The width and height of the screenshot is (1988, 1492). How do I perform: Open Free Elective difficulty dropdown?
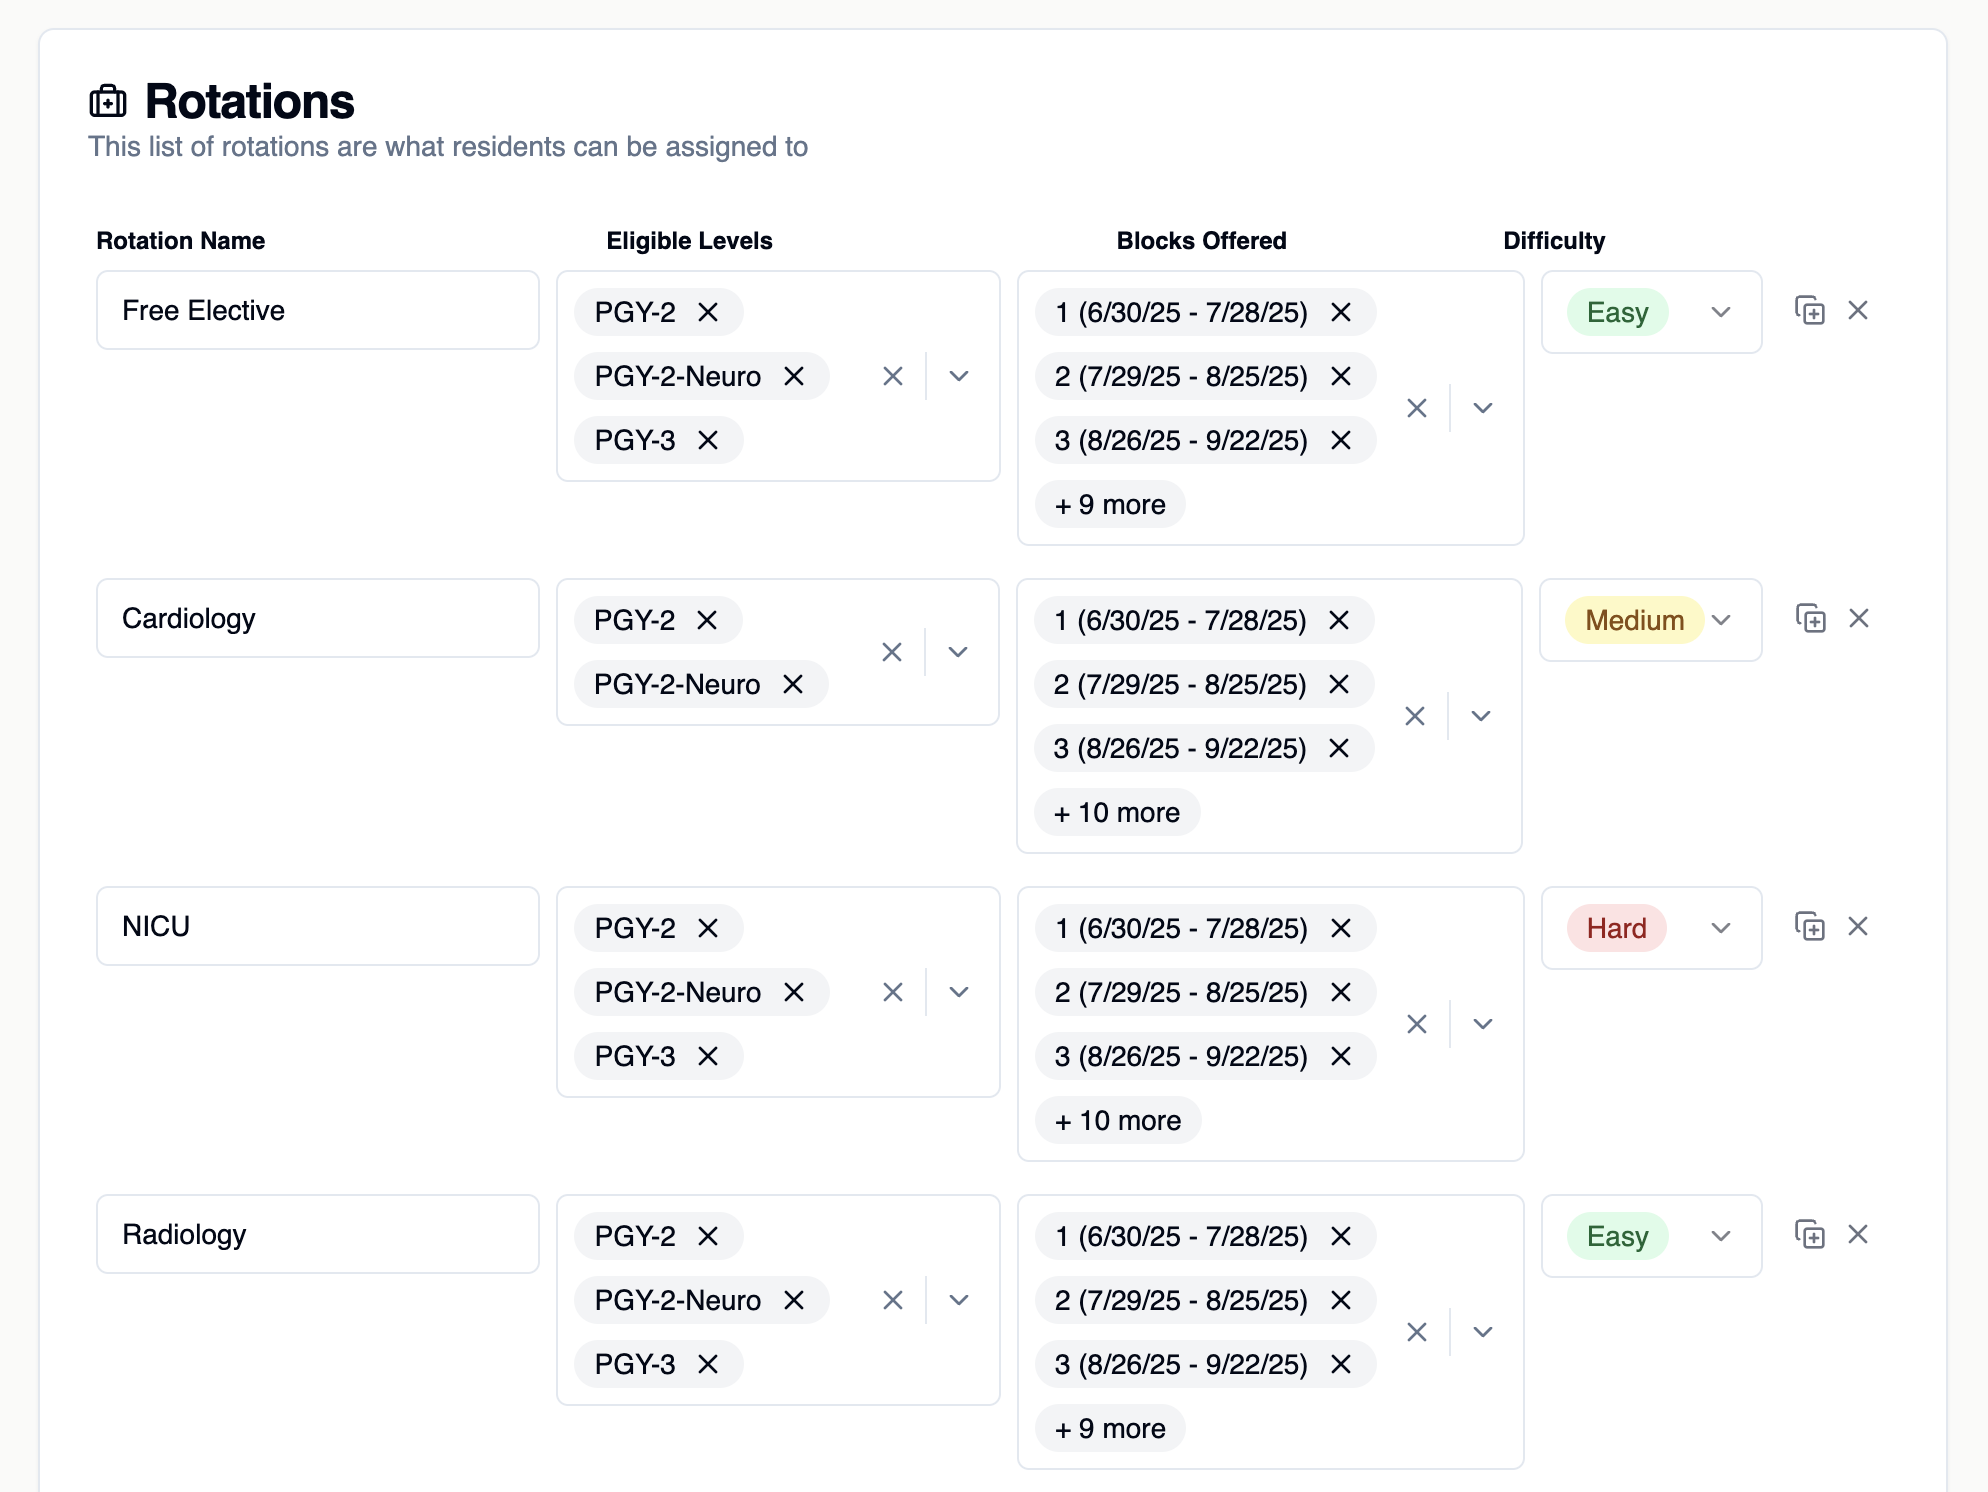(1720, 312)
